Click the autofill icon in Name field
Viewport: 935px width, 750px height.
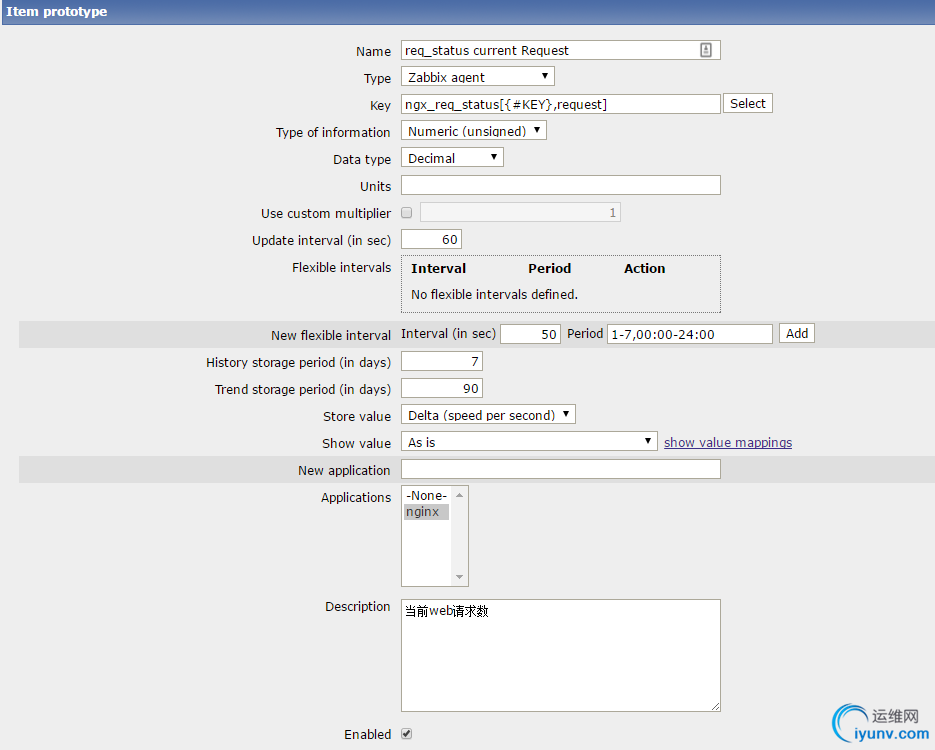[705, 50]
